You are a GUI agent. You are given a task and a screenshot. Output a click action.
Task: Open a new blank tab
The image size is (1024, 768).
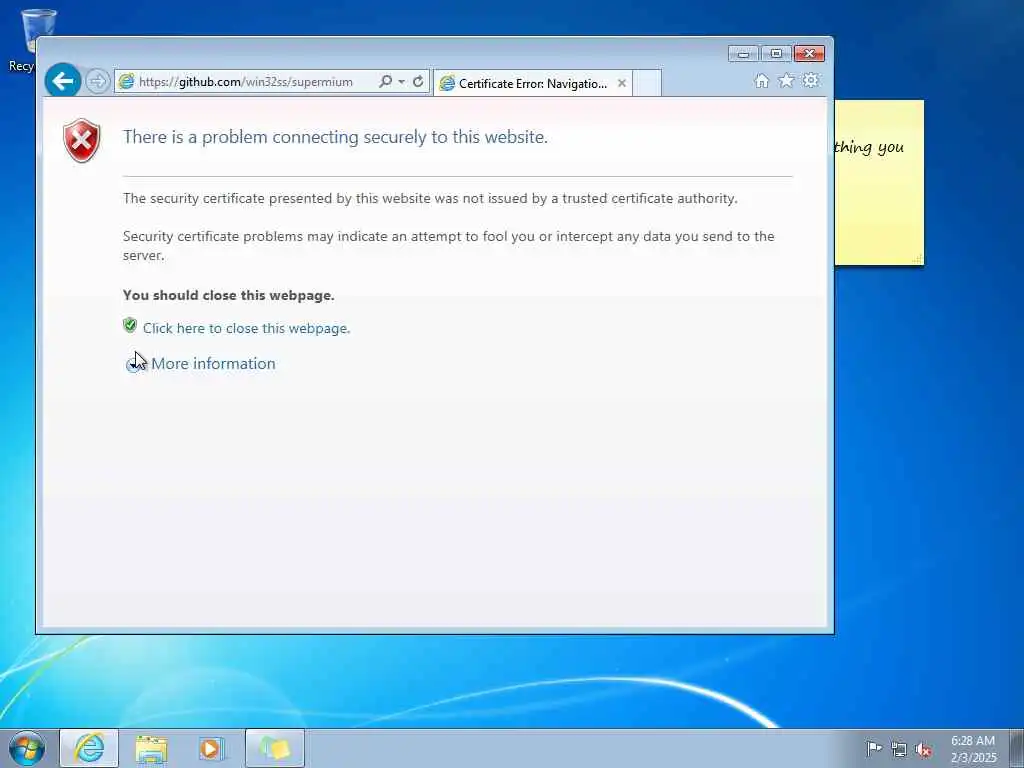point(647,84)
